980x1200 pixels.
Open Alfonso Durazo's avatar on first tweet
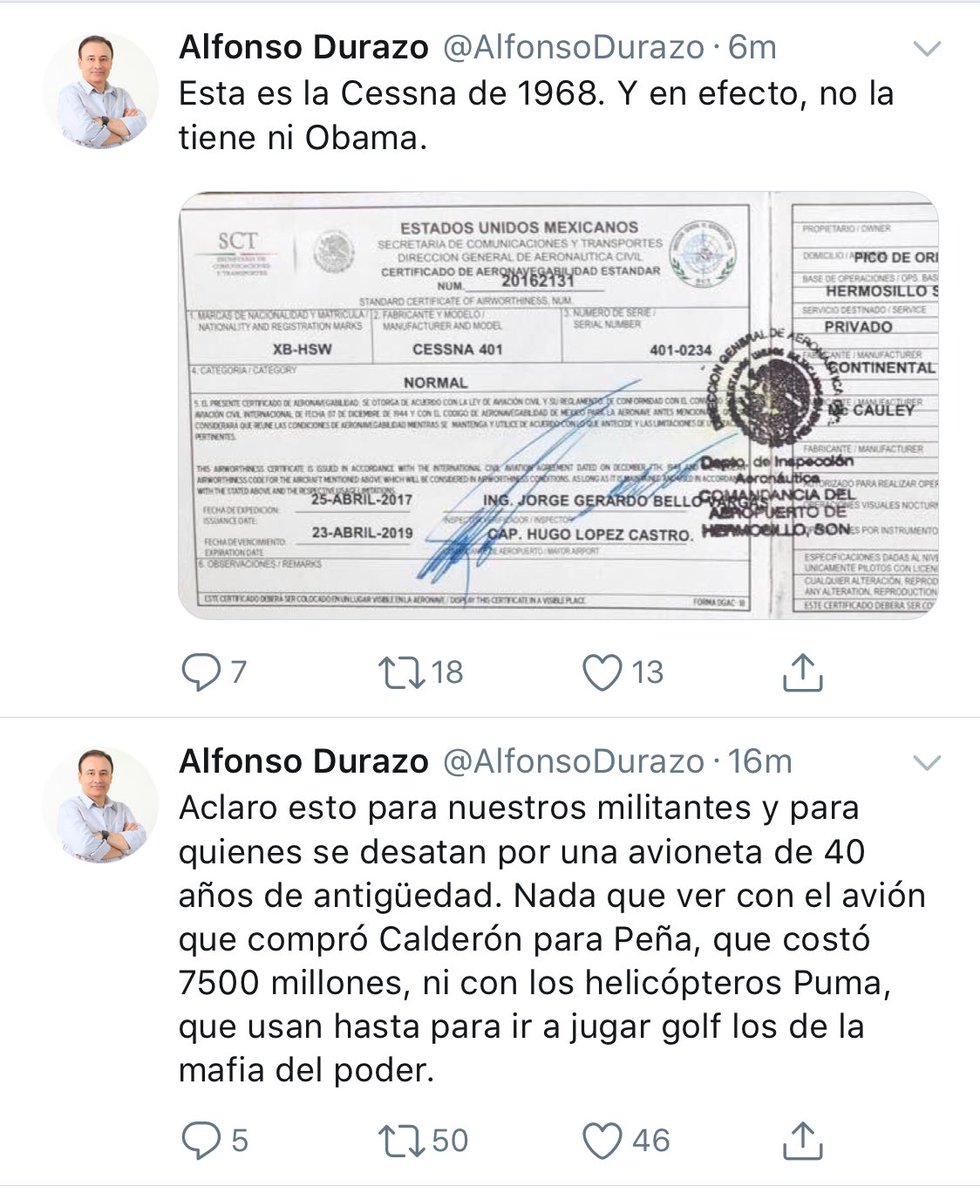[x=100, y=91]
